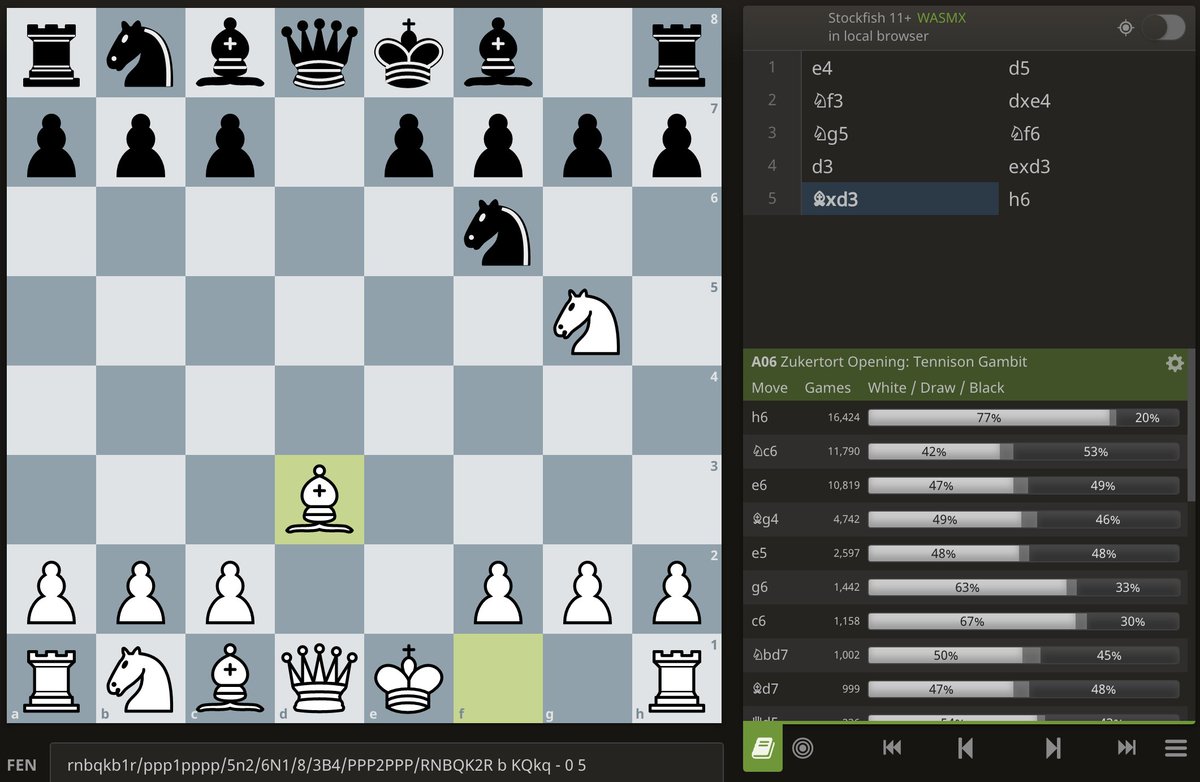Jump to the last move with skip-forward icon
This screenshot has width=1200, height=782.
coord(1127,747)
